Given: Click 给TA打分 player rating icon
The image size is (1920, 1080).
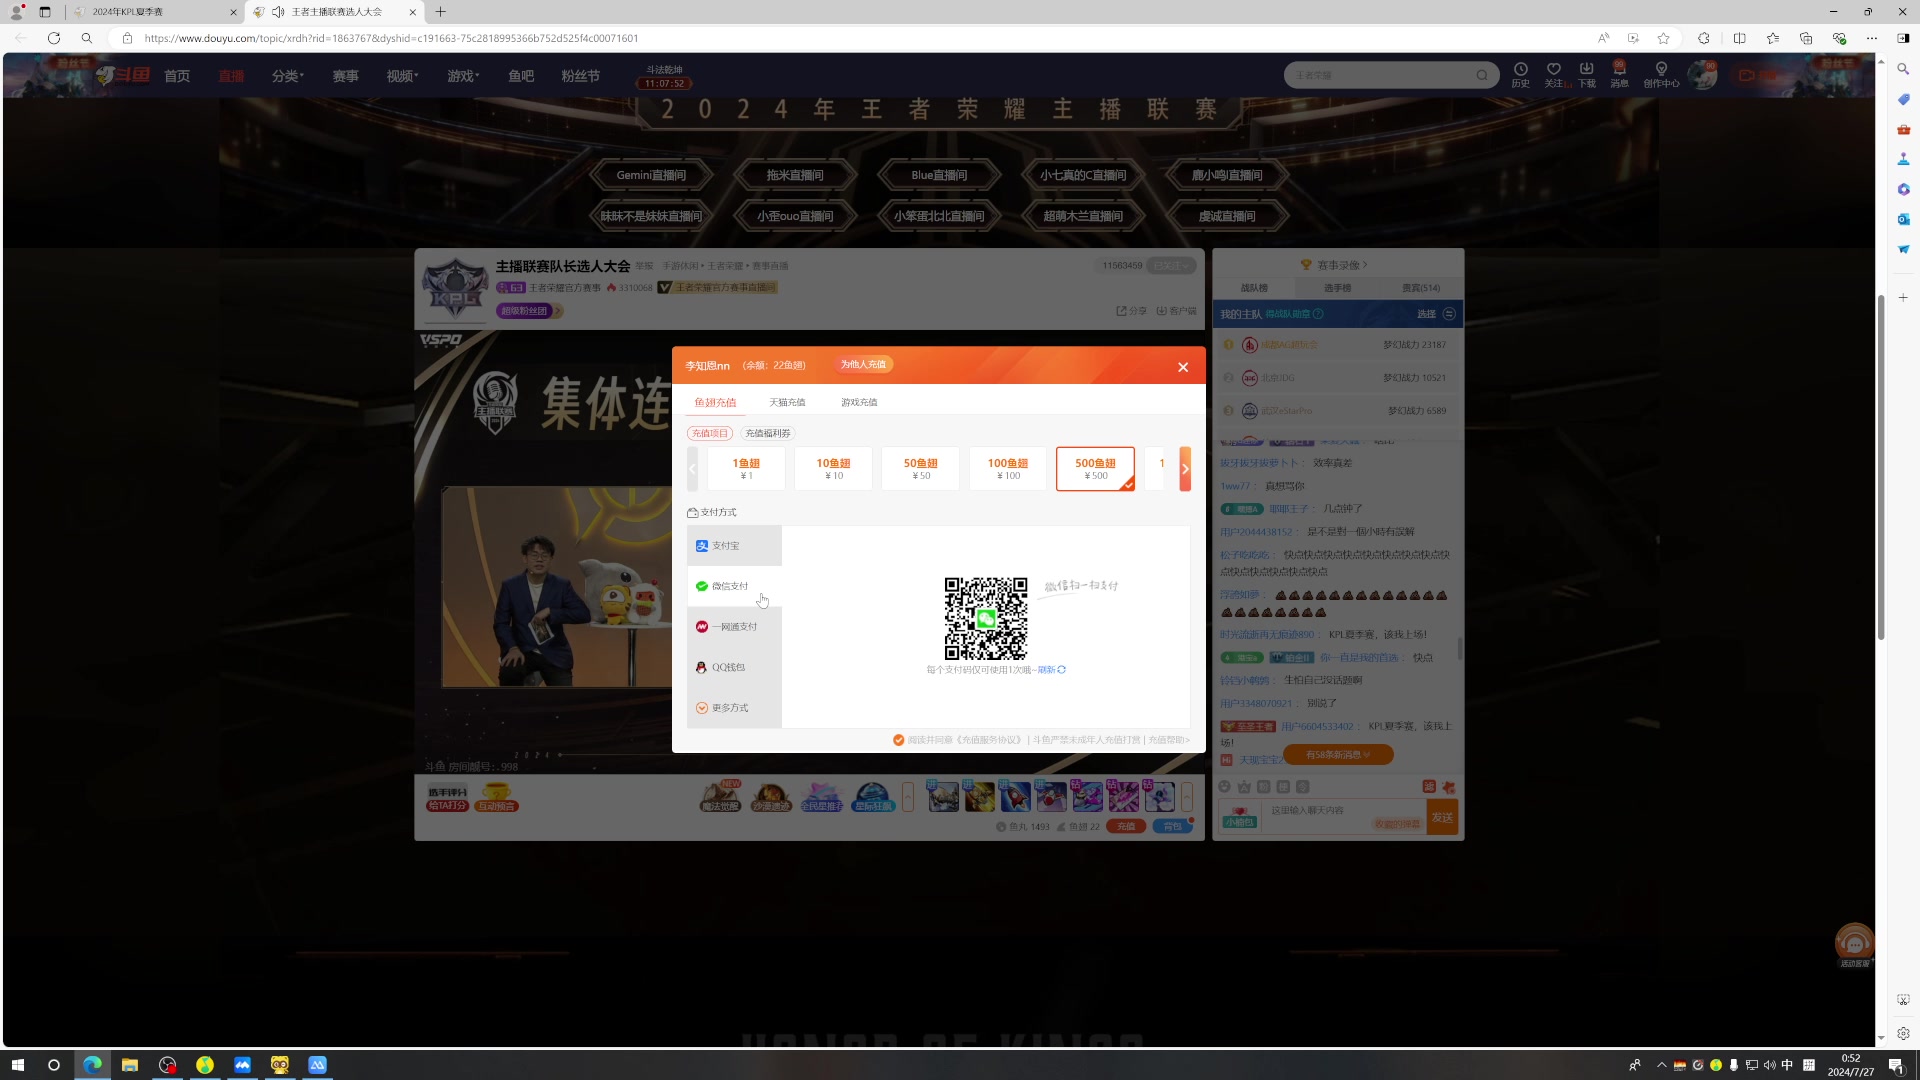Looking at the screenshot, I should click(x=447, y=798).
